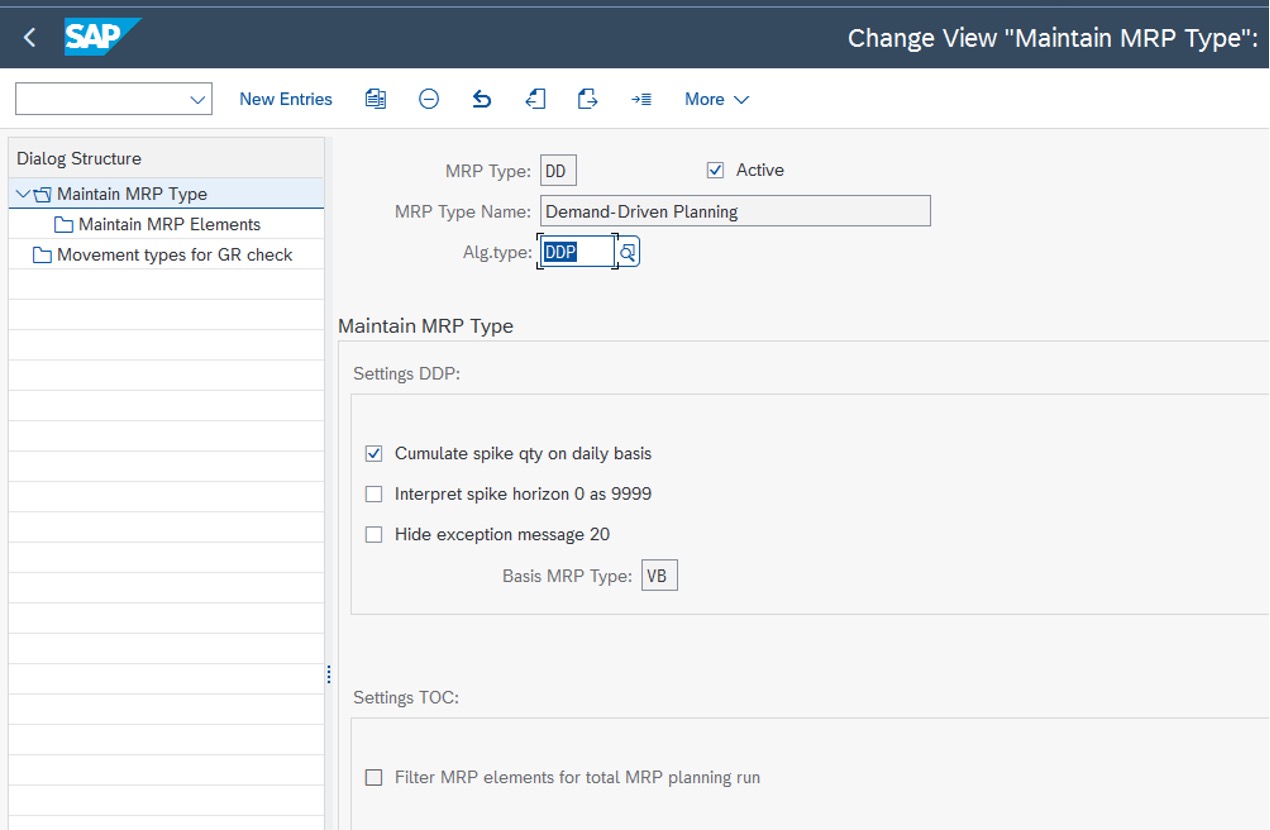1270x830 pixels.
Task: Uncheck the Active checkbox
Action: point(714,169)
